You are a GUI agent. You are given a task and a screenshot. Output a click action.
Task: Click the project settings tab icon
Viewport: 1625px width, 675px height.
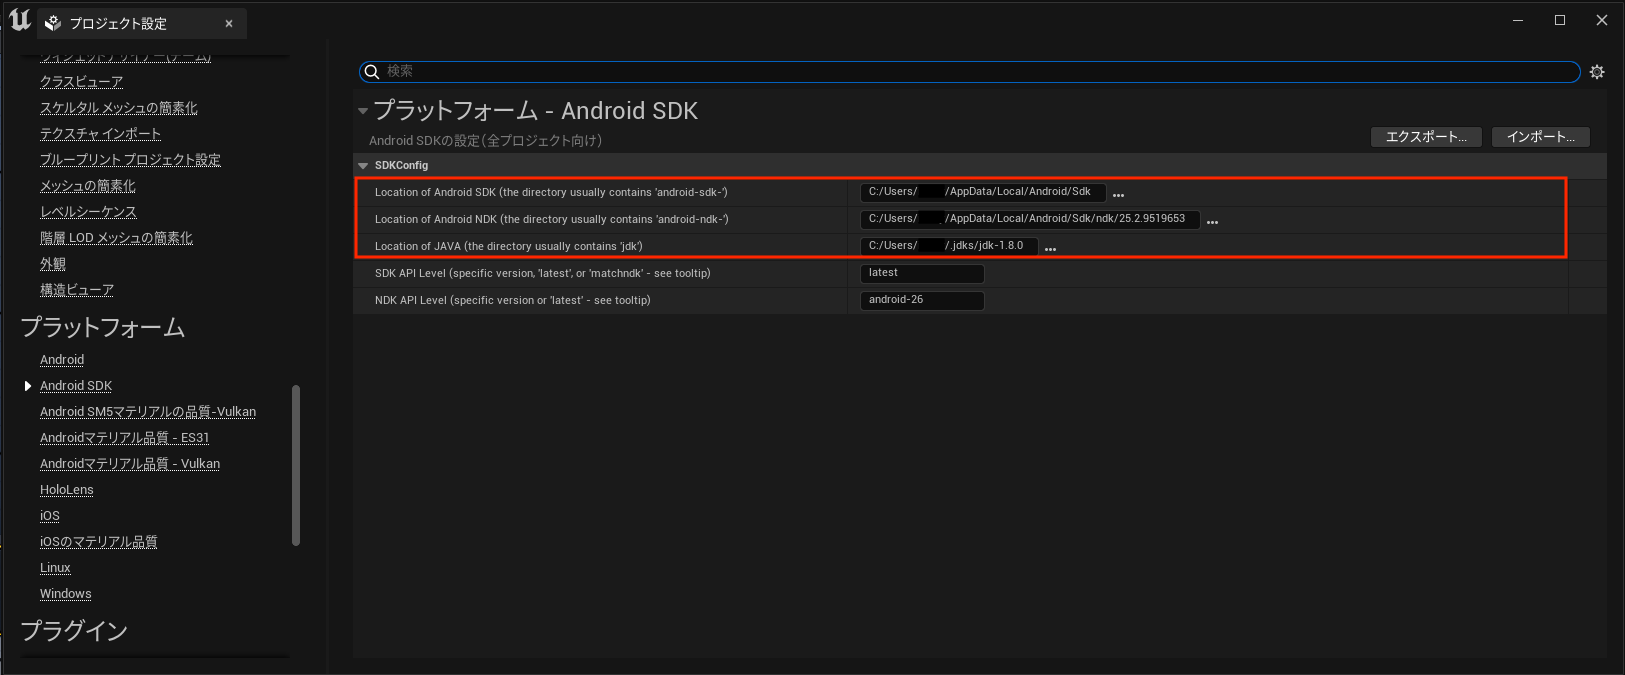point(53,23)
